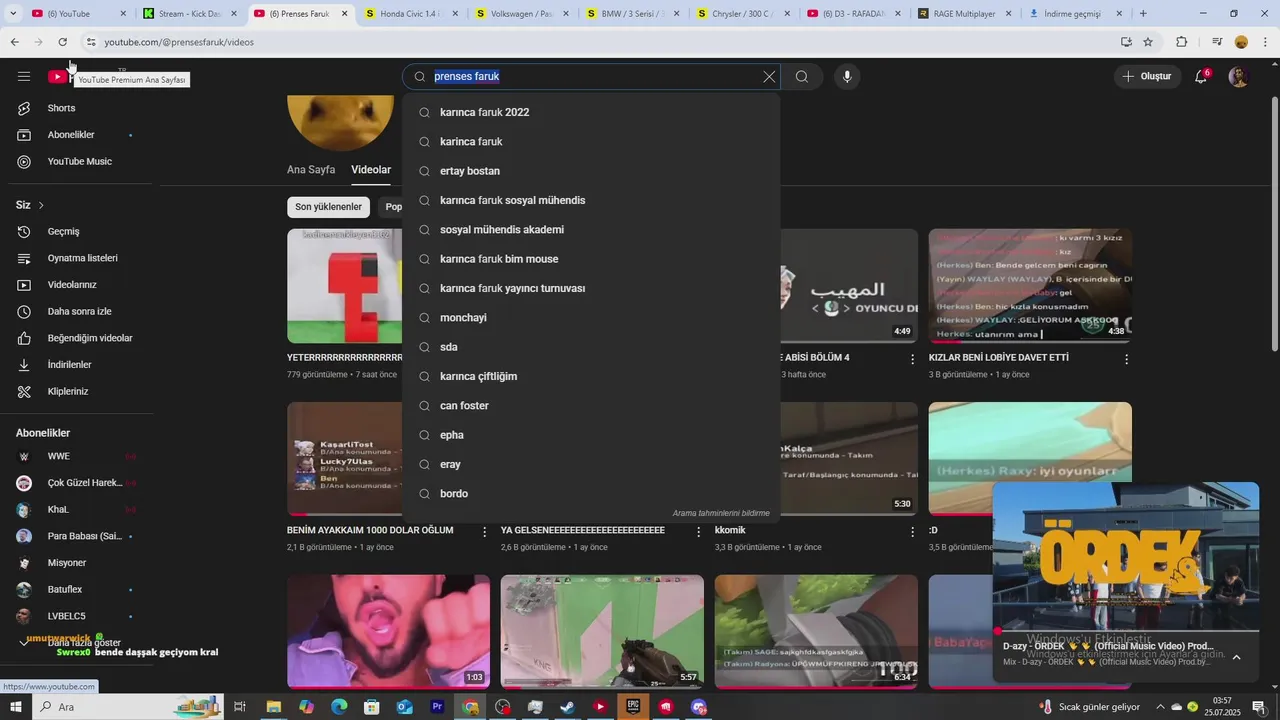Clear the search box with the X icon
This screenshot has width=1280, height=720.
[x=769, y=77]
